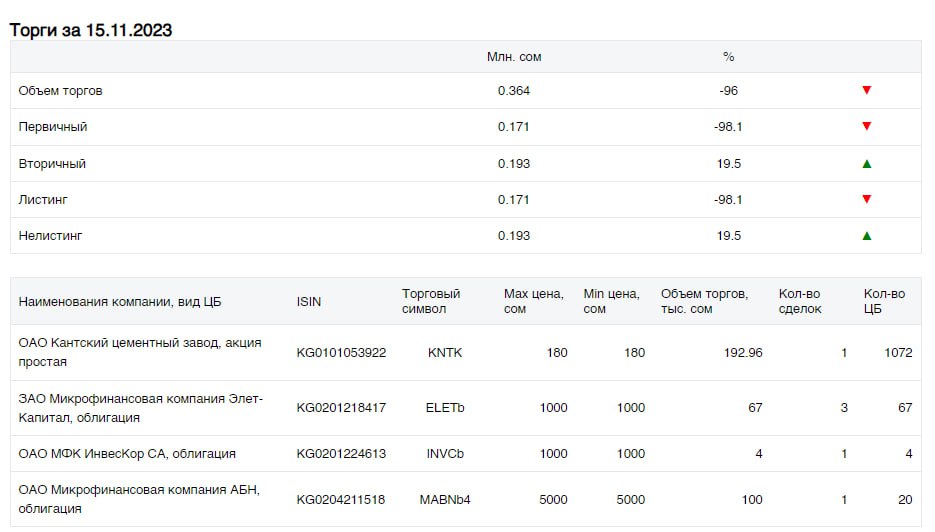
Task: Click trade volume 192.96 for KNTK
Action: [743, 352]
